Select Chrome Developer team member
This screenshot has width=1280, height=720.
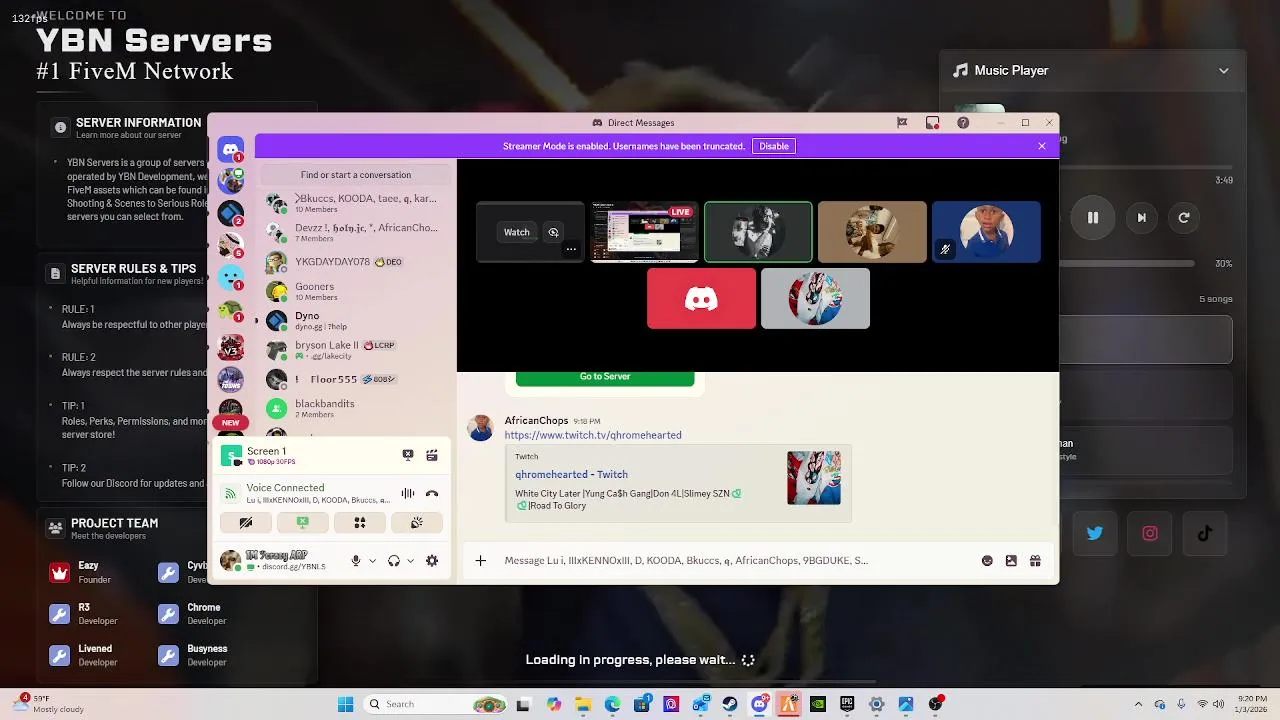[191, 614]
